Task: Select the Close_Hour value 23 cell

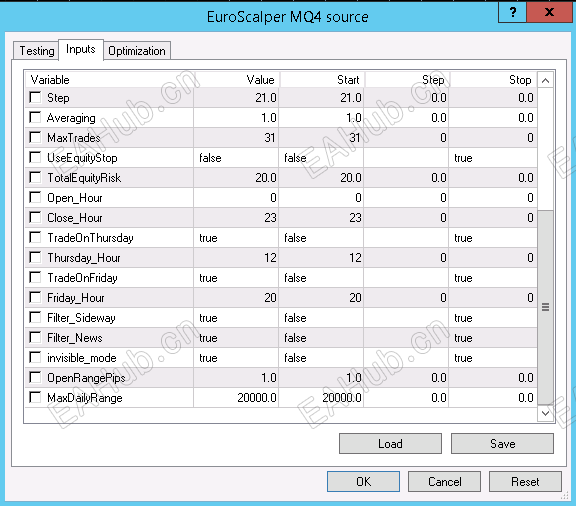Action: 236,218
